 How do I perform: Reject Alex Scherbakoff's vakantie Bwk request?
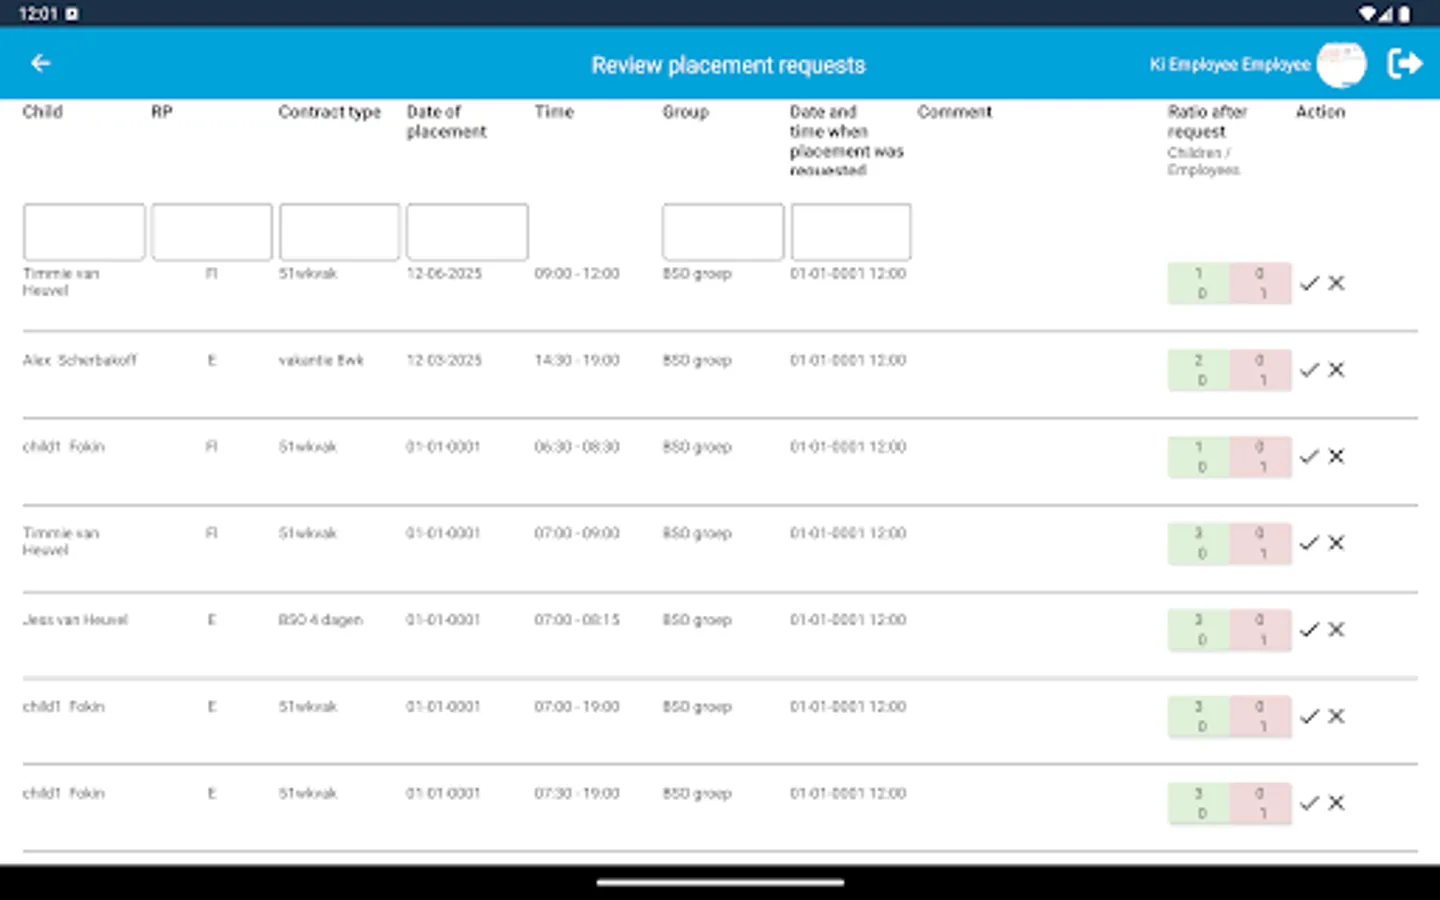1336,369
